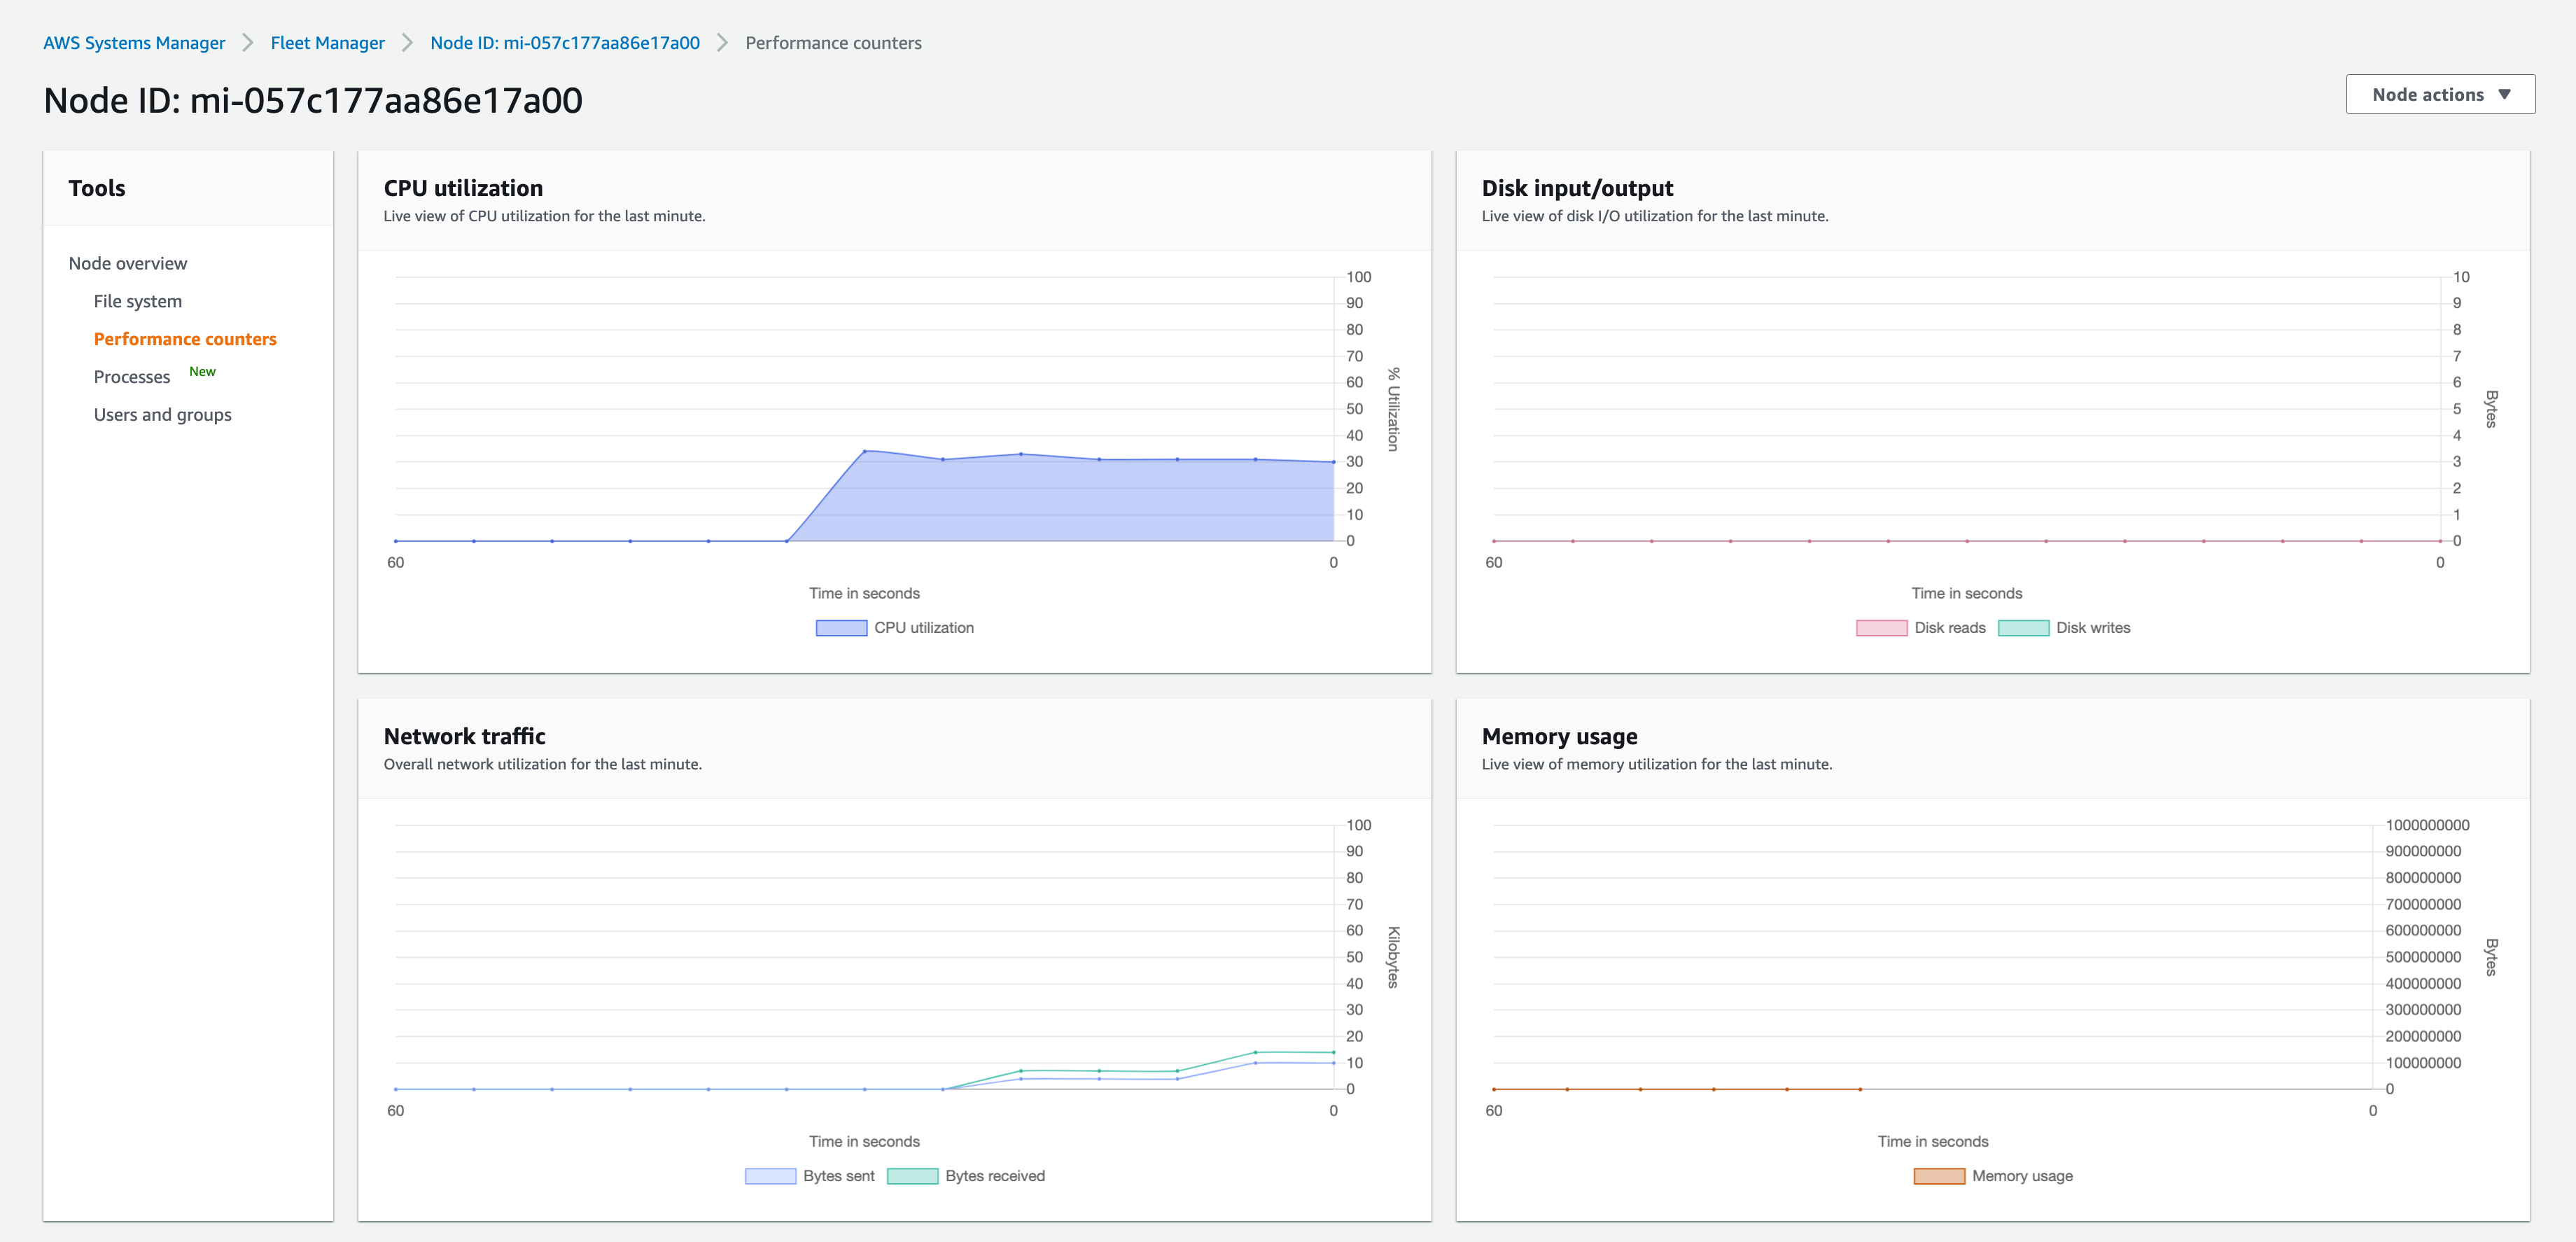Screen dimensions: 2576x1242
Task: Click the New badge beside Processes
Action: pyautogui.click(x=202, y=371)
